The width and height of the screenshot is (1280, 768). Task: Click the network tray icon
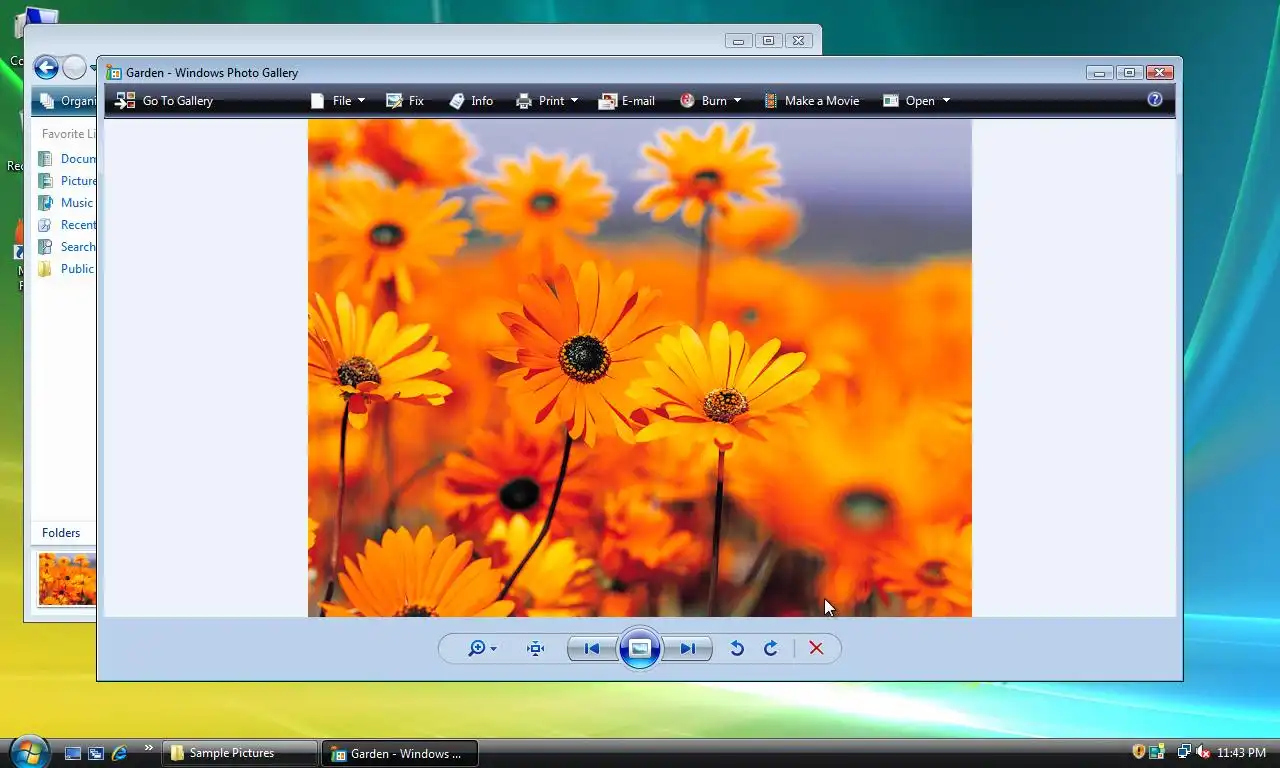click(x=1184, y=752)
